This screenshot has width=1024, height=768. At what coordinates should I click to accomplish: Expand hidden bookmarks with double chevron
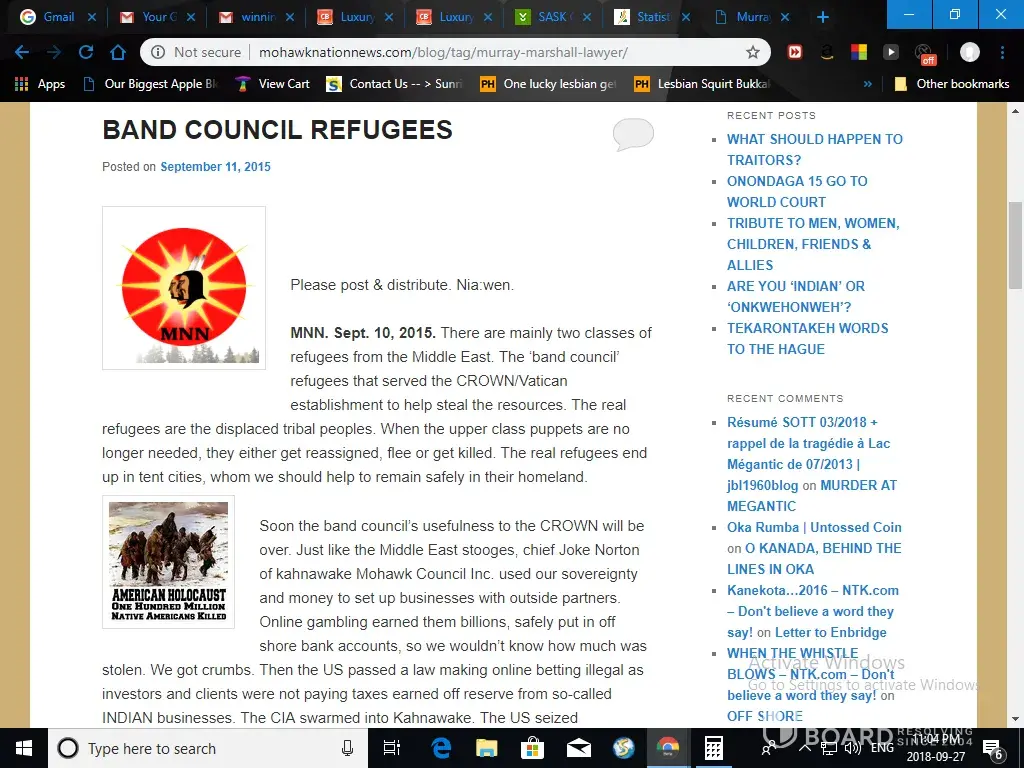[867, 84]
